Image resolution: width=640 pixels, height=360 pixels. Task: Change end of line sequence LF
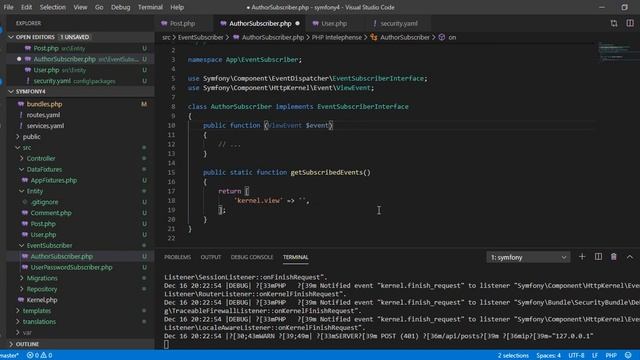[595, 356]
